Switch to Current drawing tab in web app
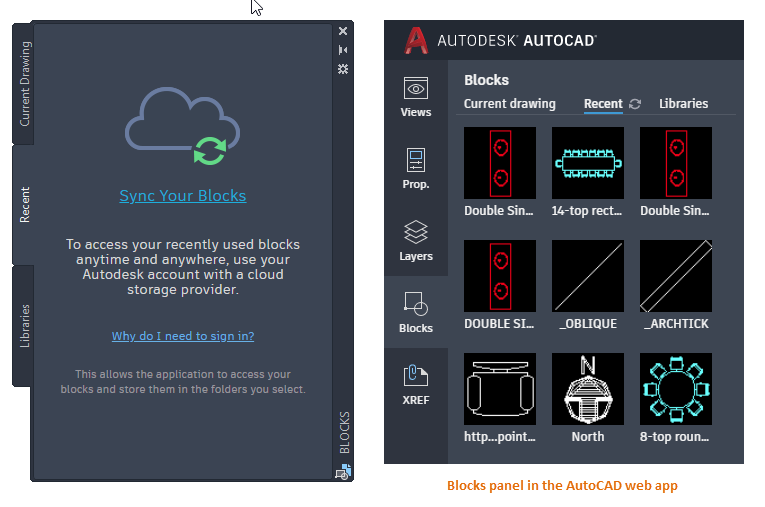765x507 pixels. (509, 104)
